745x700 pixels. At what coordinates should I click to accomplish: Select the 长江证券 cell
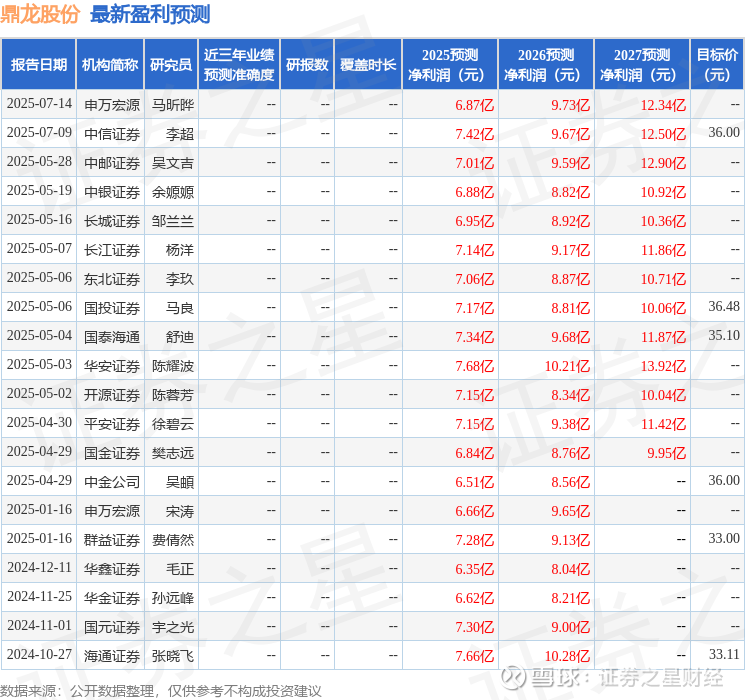click(112, 250)
